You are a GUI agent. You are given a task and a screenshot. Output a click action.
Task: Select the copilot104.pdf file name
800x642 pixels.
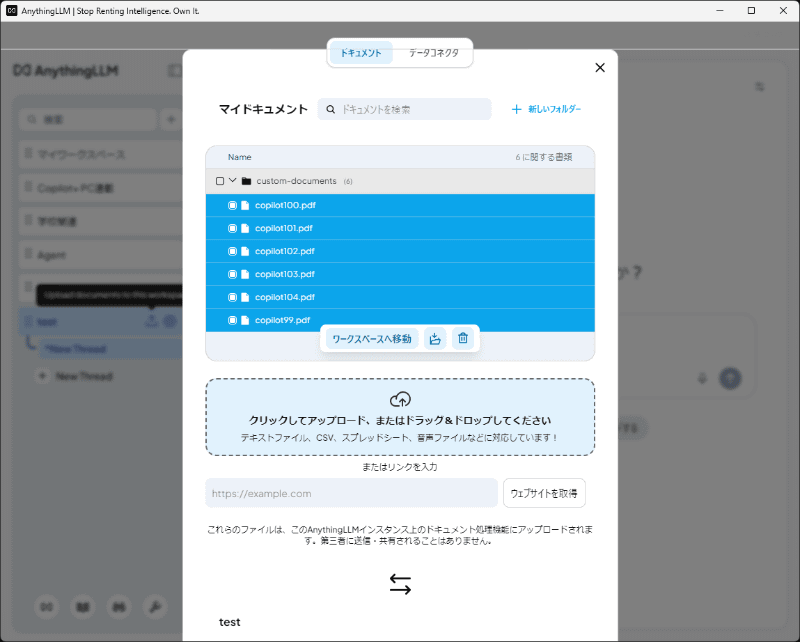tap(285, 297)
